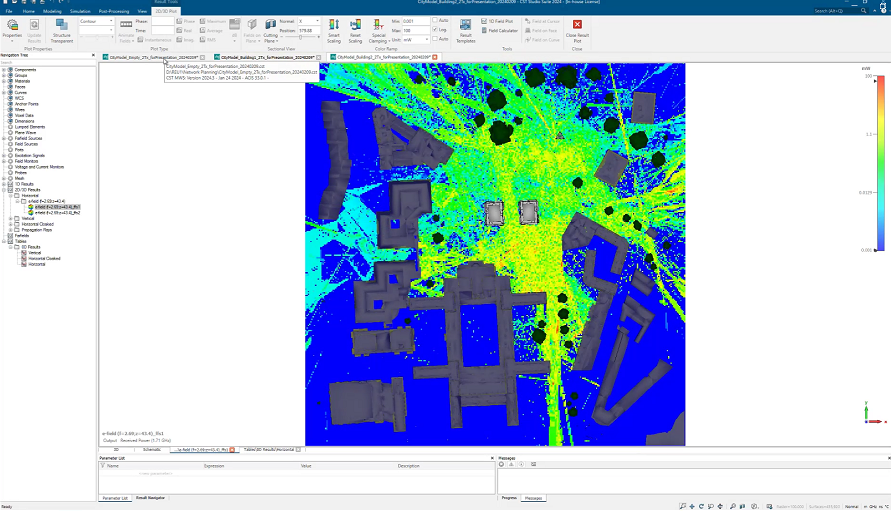This screenshot has width=891, height=511.
Task: Open the Simulation ribbon tab
Action: click(80, 10)
